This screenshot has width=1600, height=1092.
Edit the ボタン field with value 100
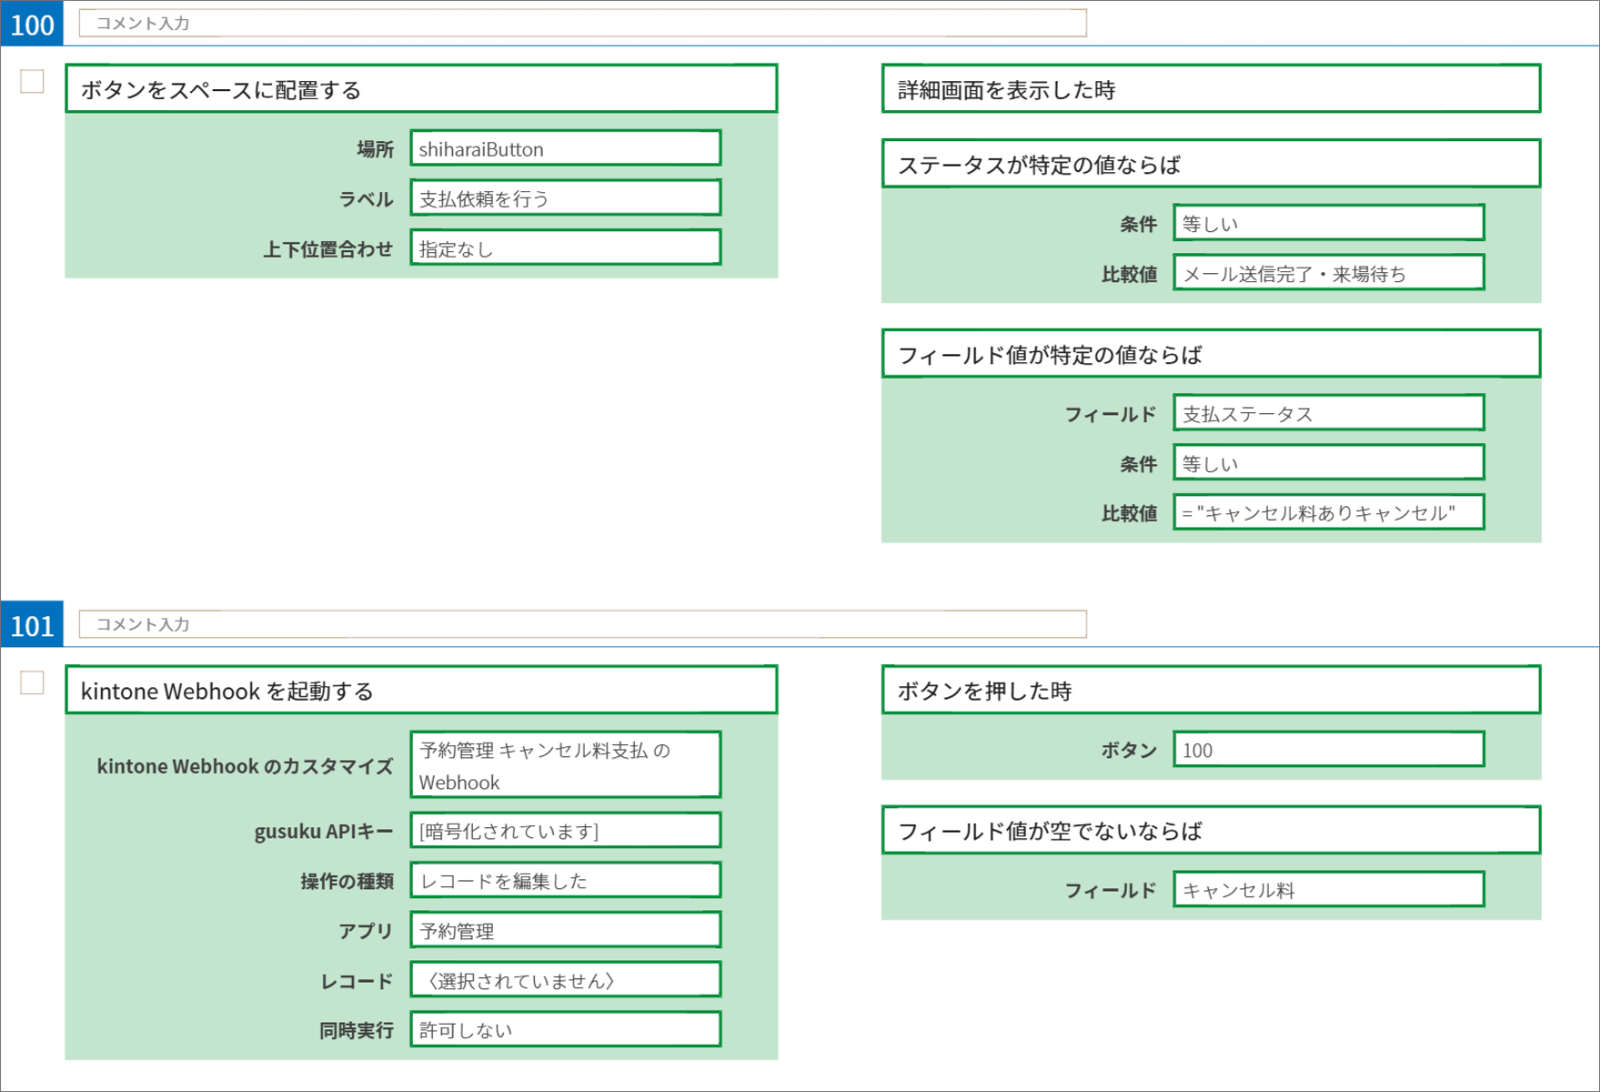tap(1329, 750)
